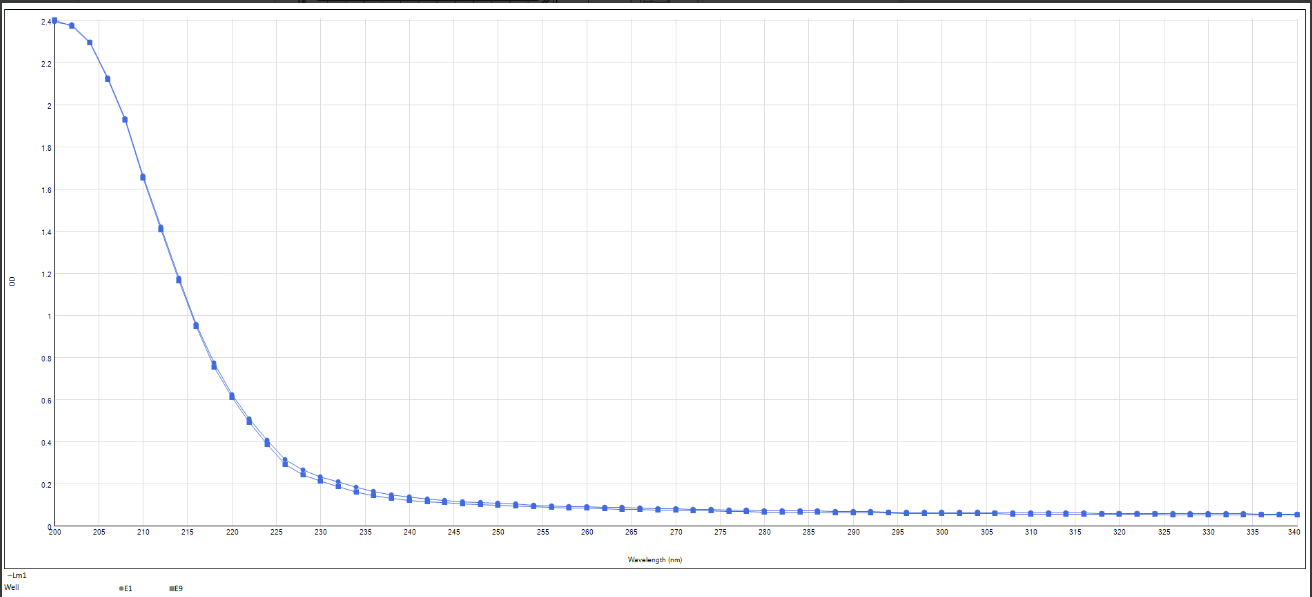
Task: Select the data point at 204 nm
Action: tap(90, 42)
